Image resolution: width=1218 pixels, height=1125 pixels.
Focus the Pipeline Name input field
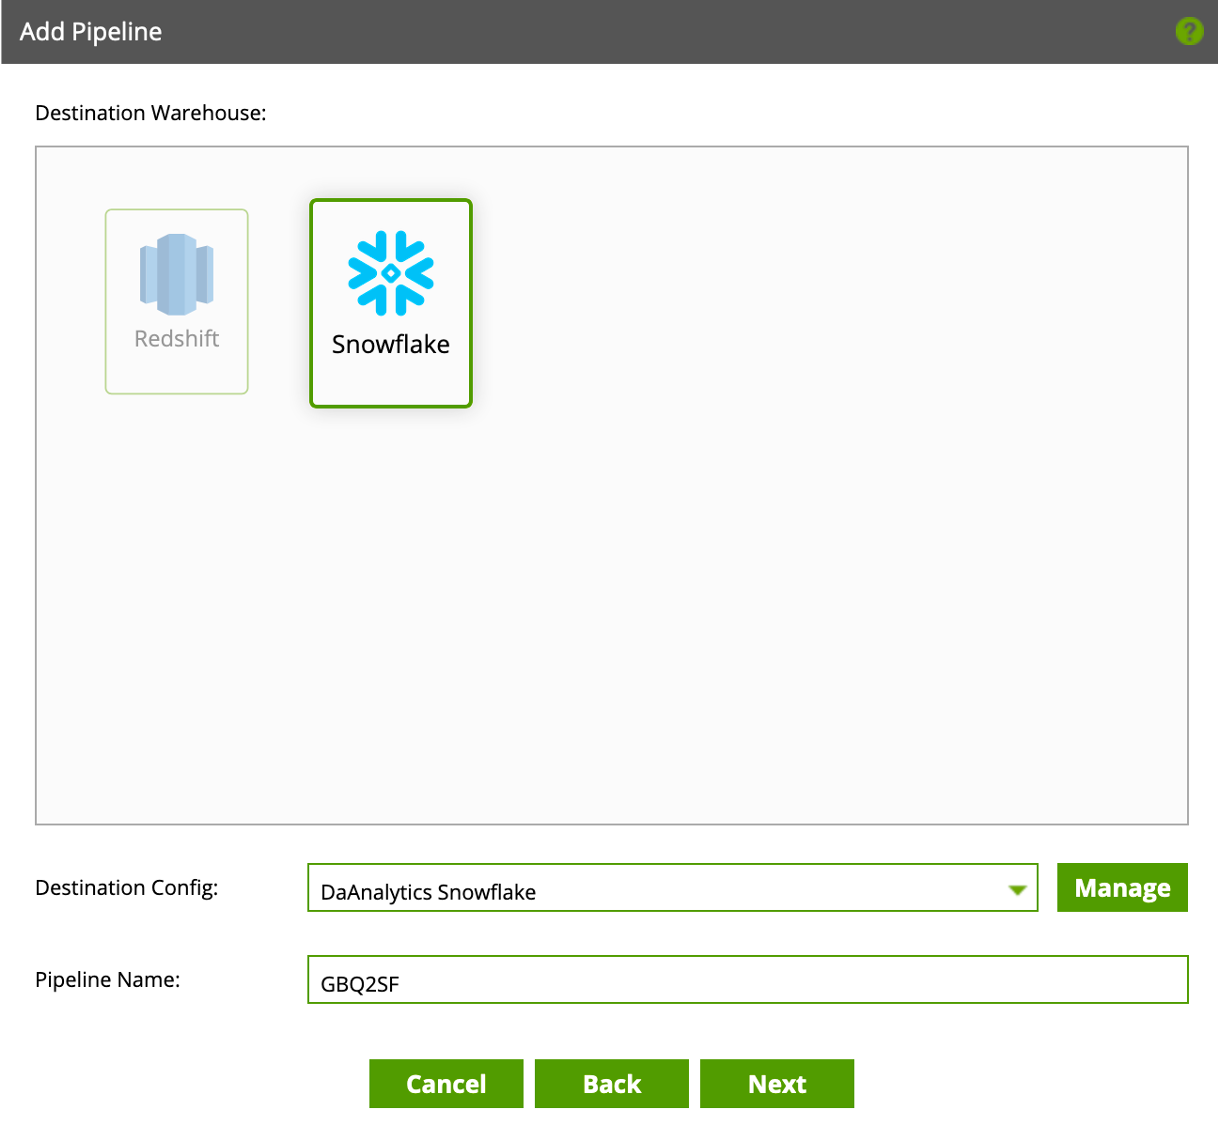click(x=748, y=980)
